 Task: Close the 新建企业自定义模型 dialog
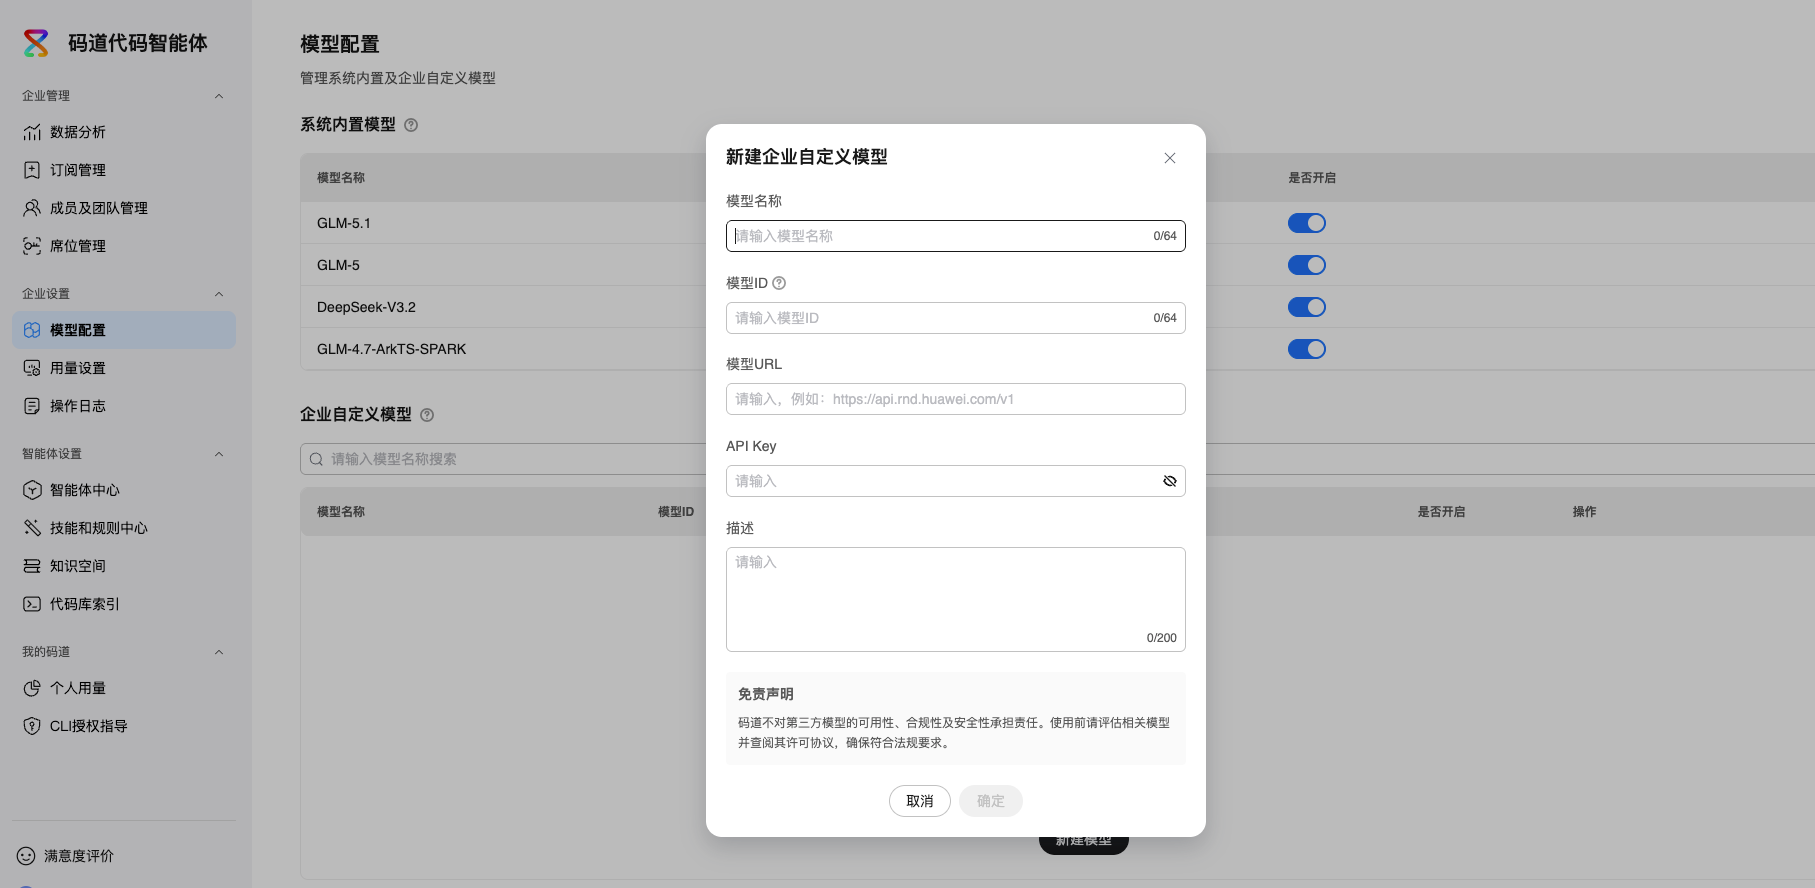1170,158
